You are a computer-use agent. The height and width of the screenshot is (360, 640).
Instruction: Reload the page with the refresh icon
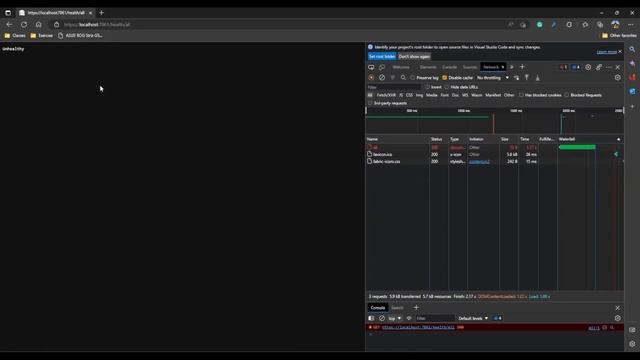click(x=24, y=24)
